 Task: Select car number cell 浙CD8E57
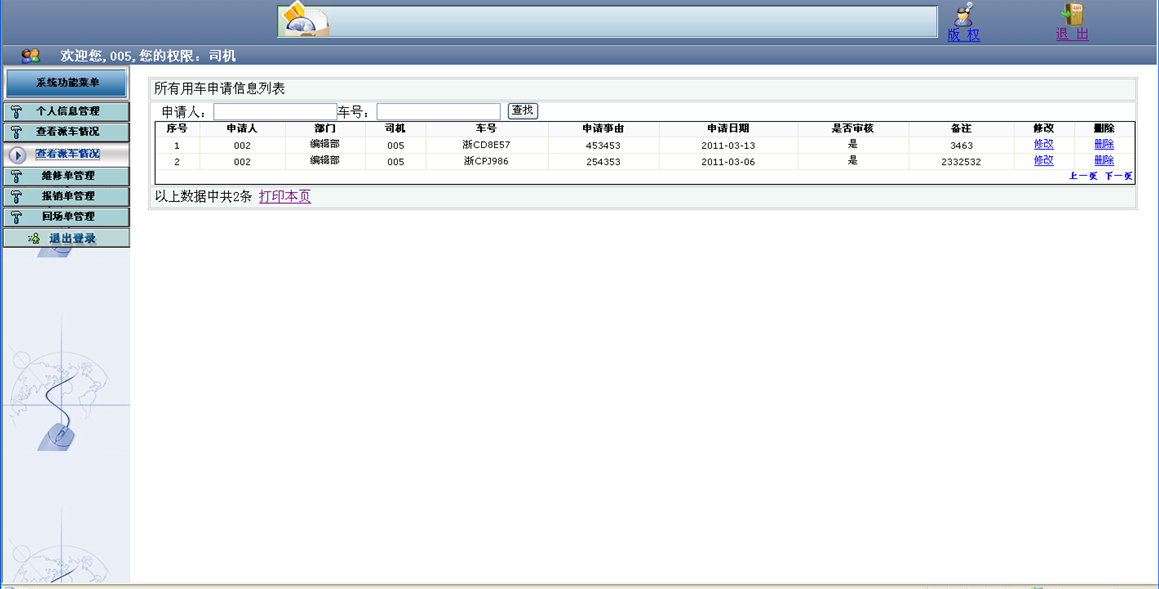[486, 145]
